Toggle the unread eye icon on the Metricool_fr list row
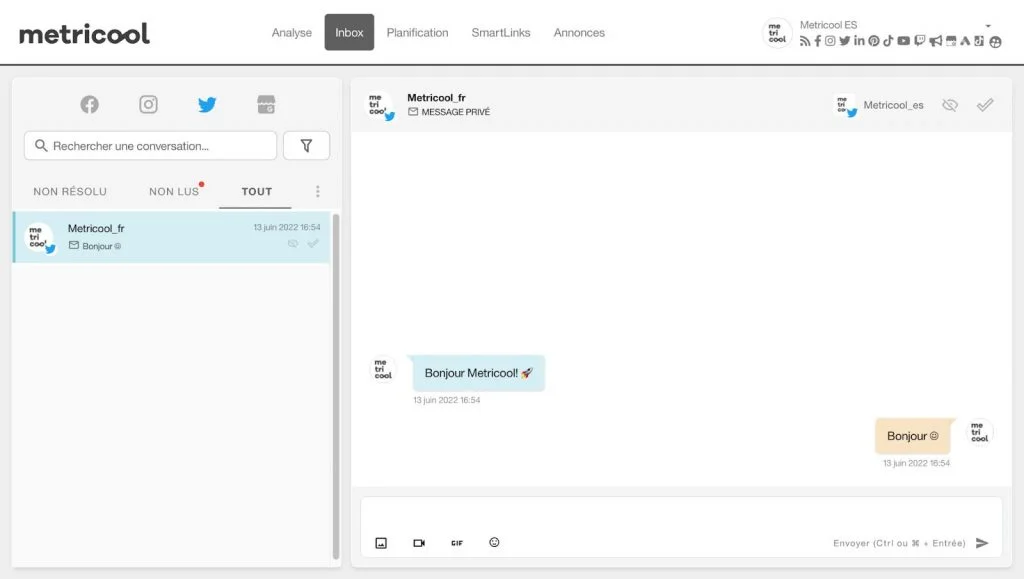This screenshot has width=1024, height=579. click(293, 243)
